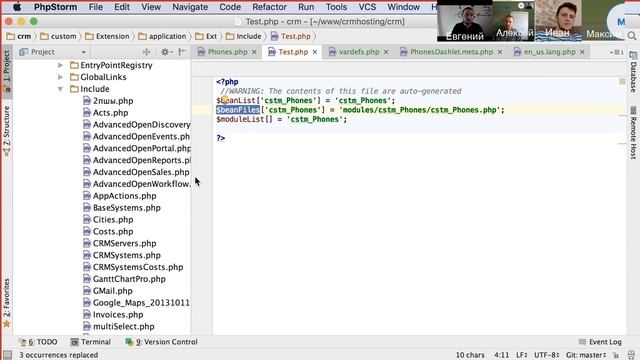This screenshot has height=360, width=640.
Task: Click the tool windows quick-access icon
Action: coord(7,355)
